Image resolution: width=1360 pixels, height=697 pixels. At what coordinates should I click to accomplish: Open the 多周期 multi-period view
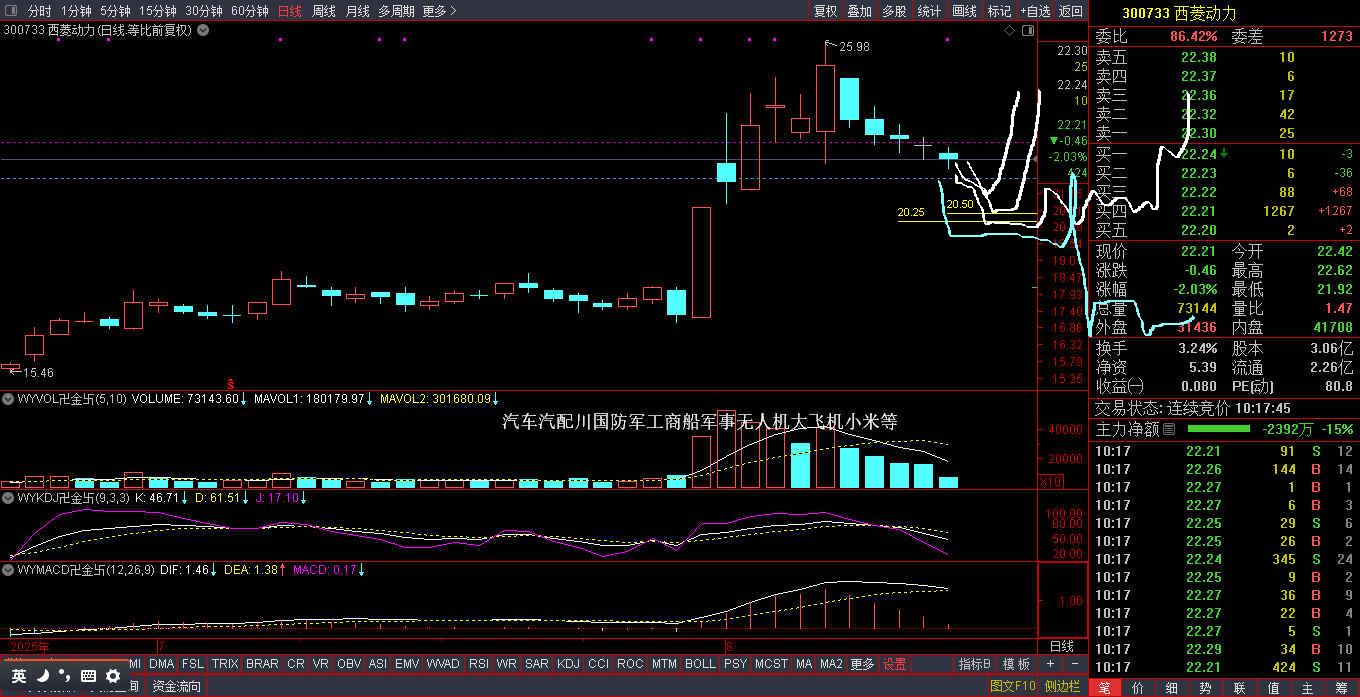tap(396, 11)
